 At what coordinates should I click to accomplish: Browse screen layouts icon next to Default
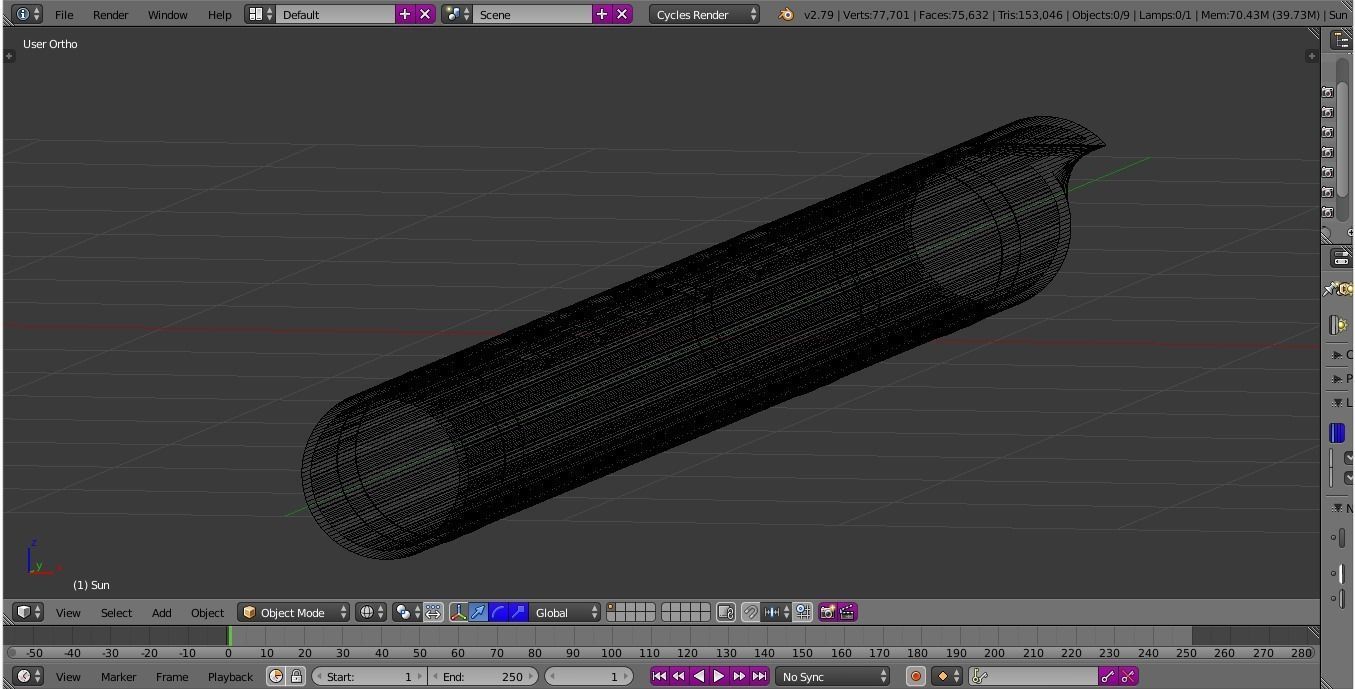(260, 14)
